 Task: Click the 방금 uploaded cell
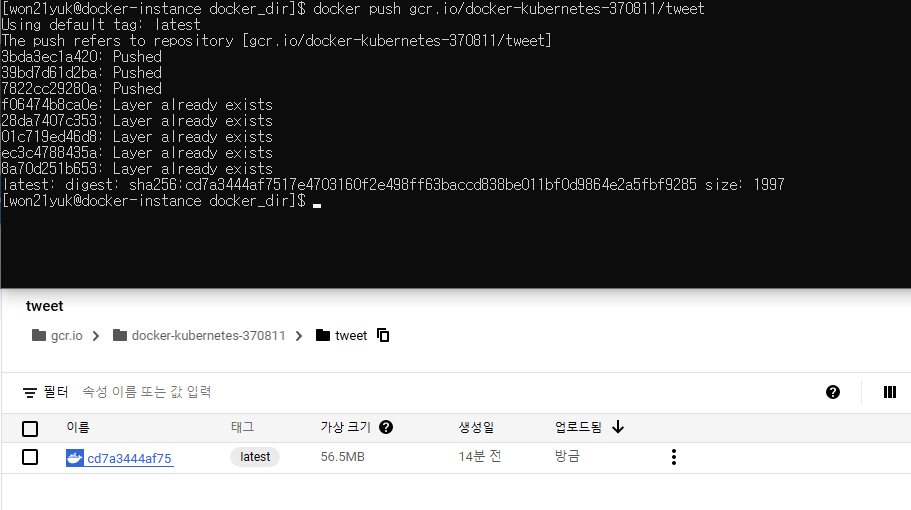click(567, 457)
